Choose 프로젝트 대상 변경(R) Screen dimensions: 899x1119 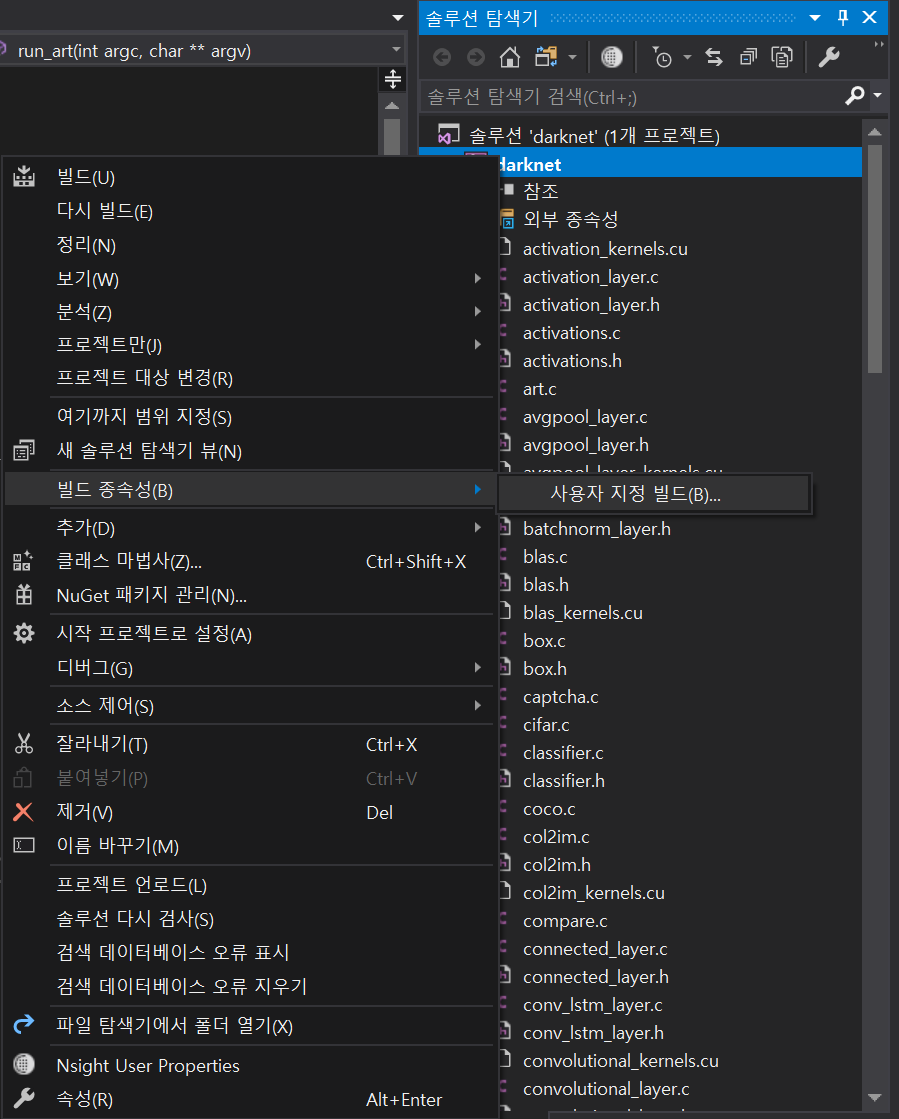[250, 378]
